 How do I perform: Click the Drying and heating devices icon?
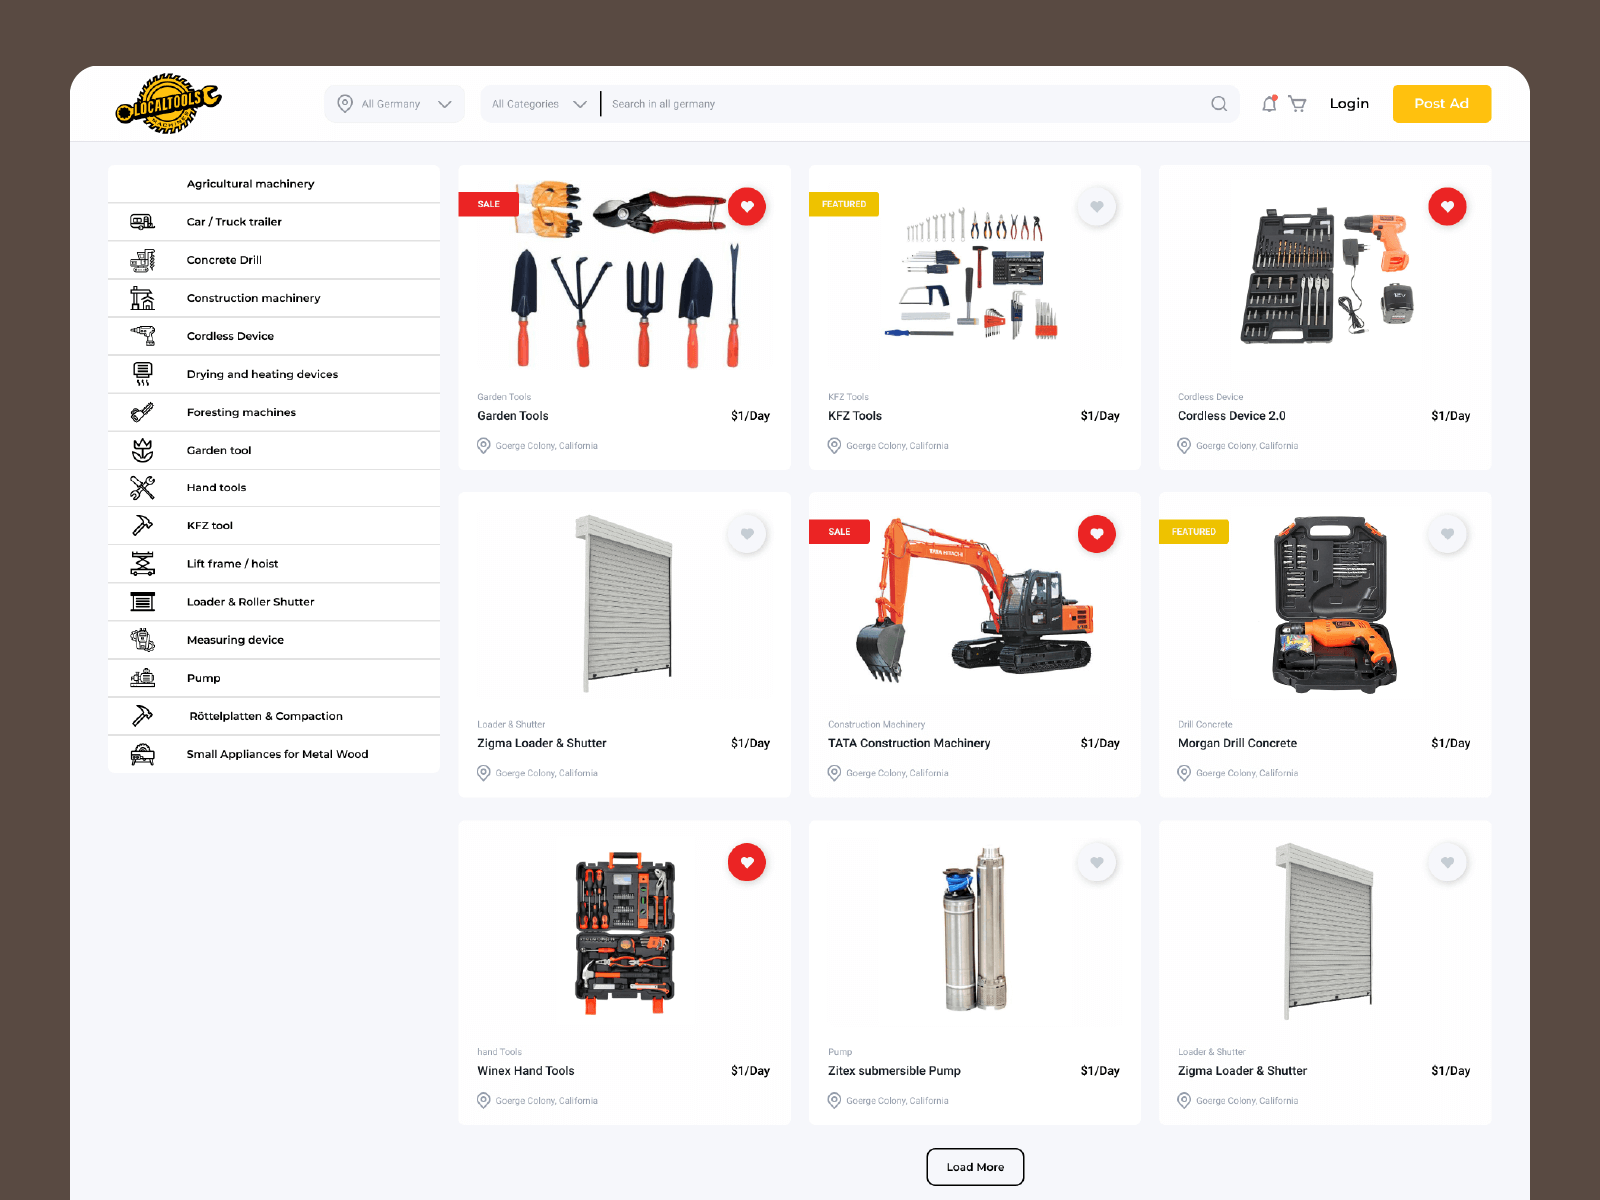point(143,374)
